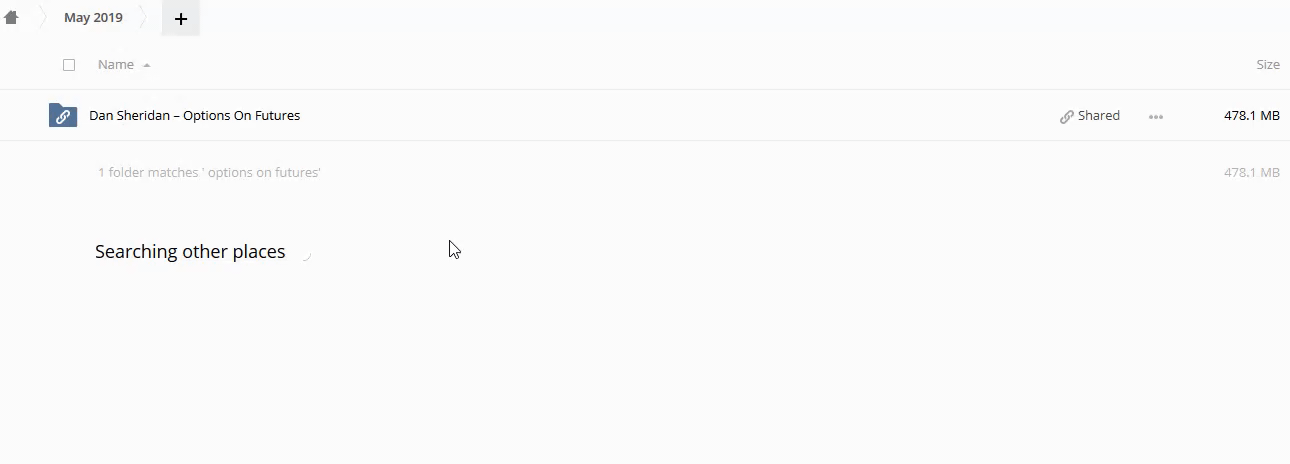
Task: Open the May 2019 breadcrumb
Action: (93, 17)
